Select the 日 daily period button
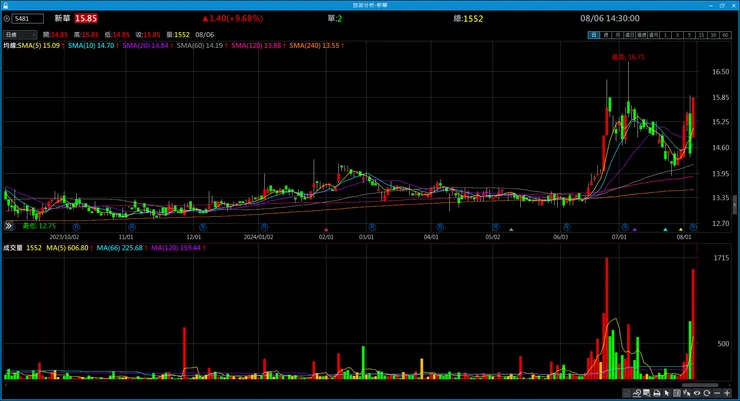Image resolution: width=740 pixels, height=401 pixels. pyautogui.click(x=594, y=35)
